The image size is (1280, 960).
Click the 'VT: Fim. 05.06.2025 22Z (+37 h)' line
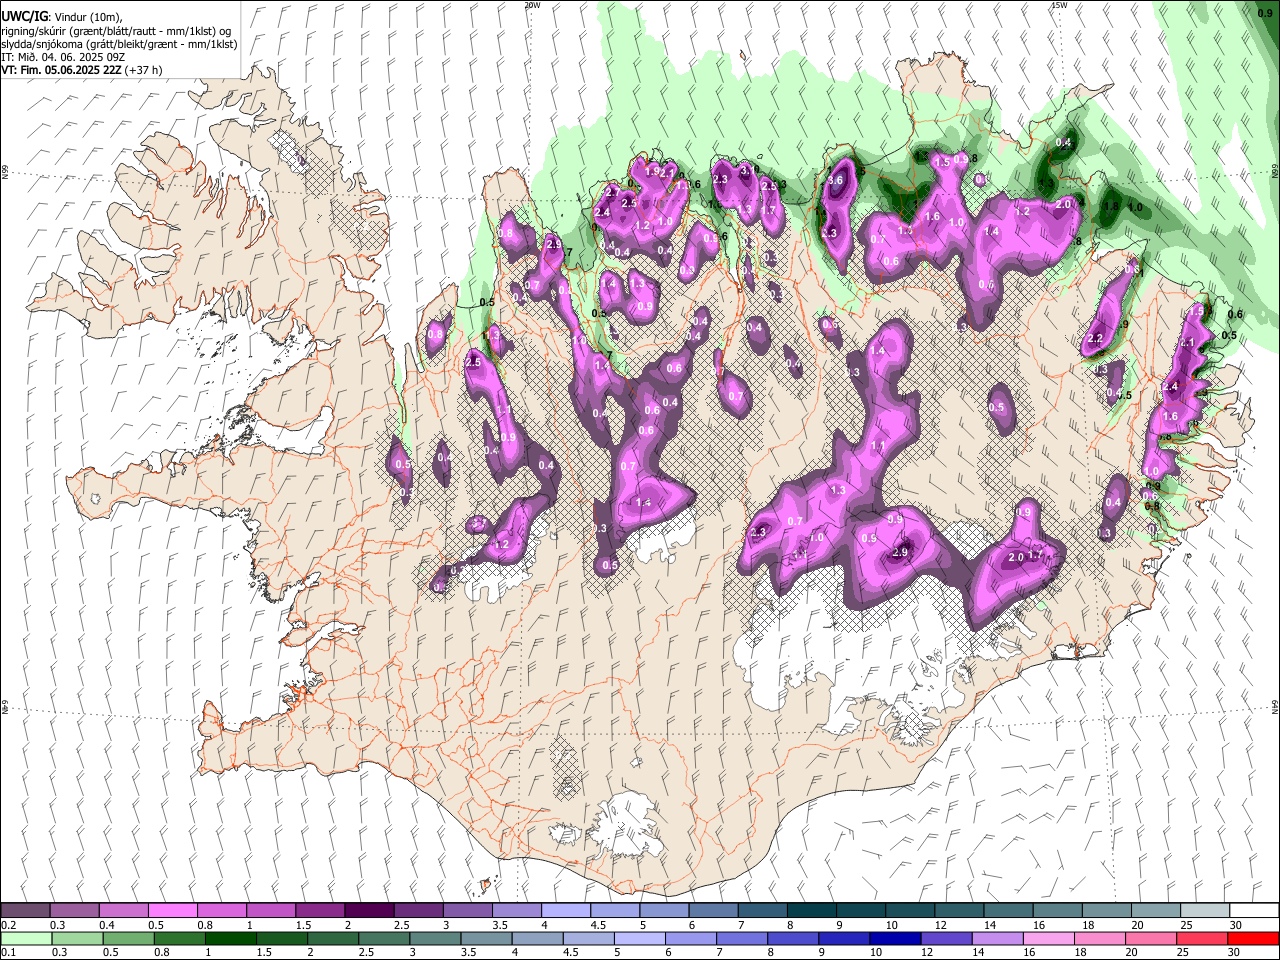[x=82, y=70]
